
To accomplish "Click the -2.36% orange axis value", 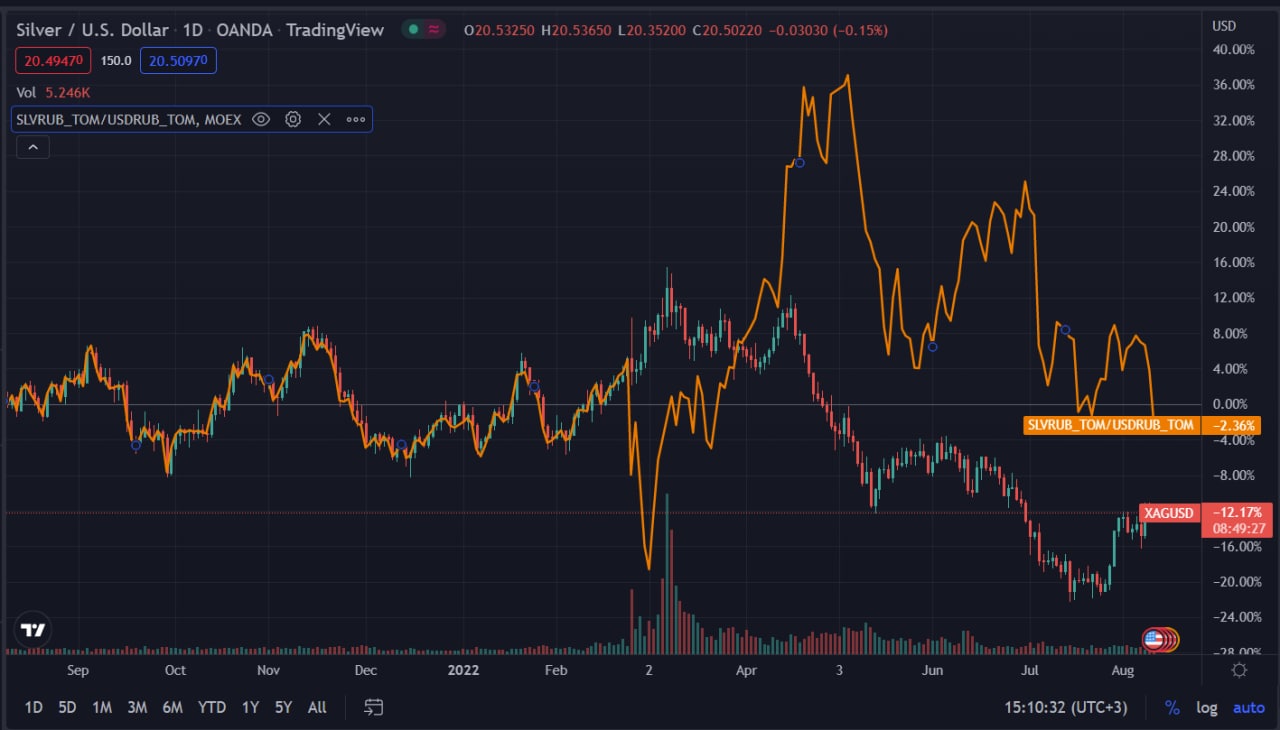I will 1232,425.
